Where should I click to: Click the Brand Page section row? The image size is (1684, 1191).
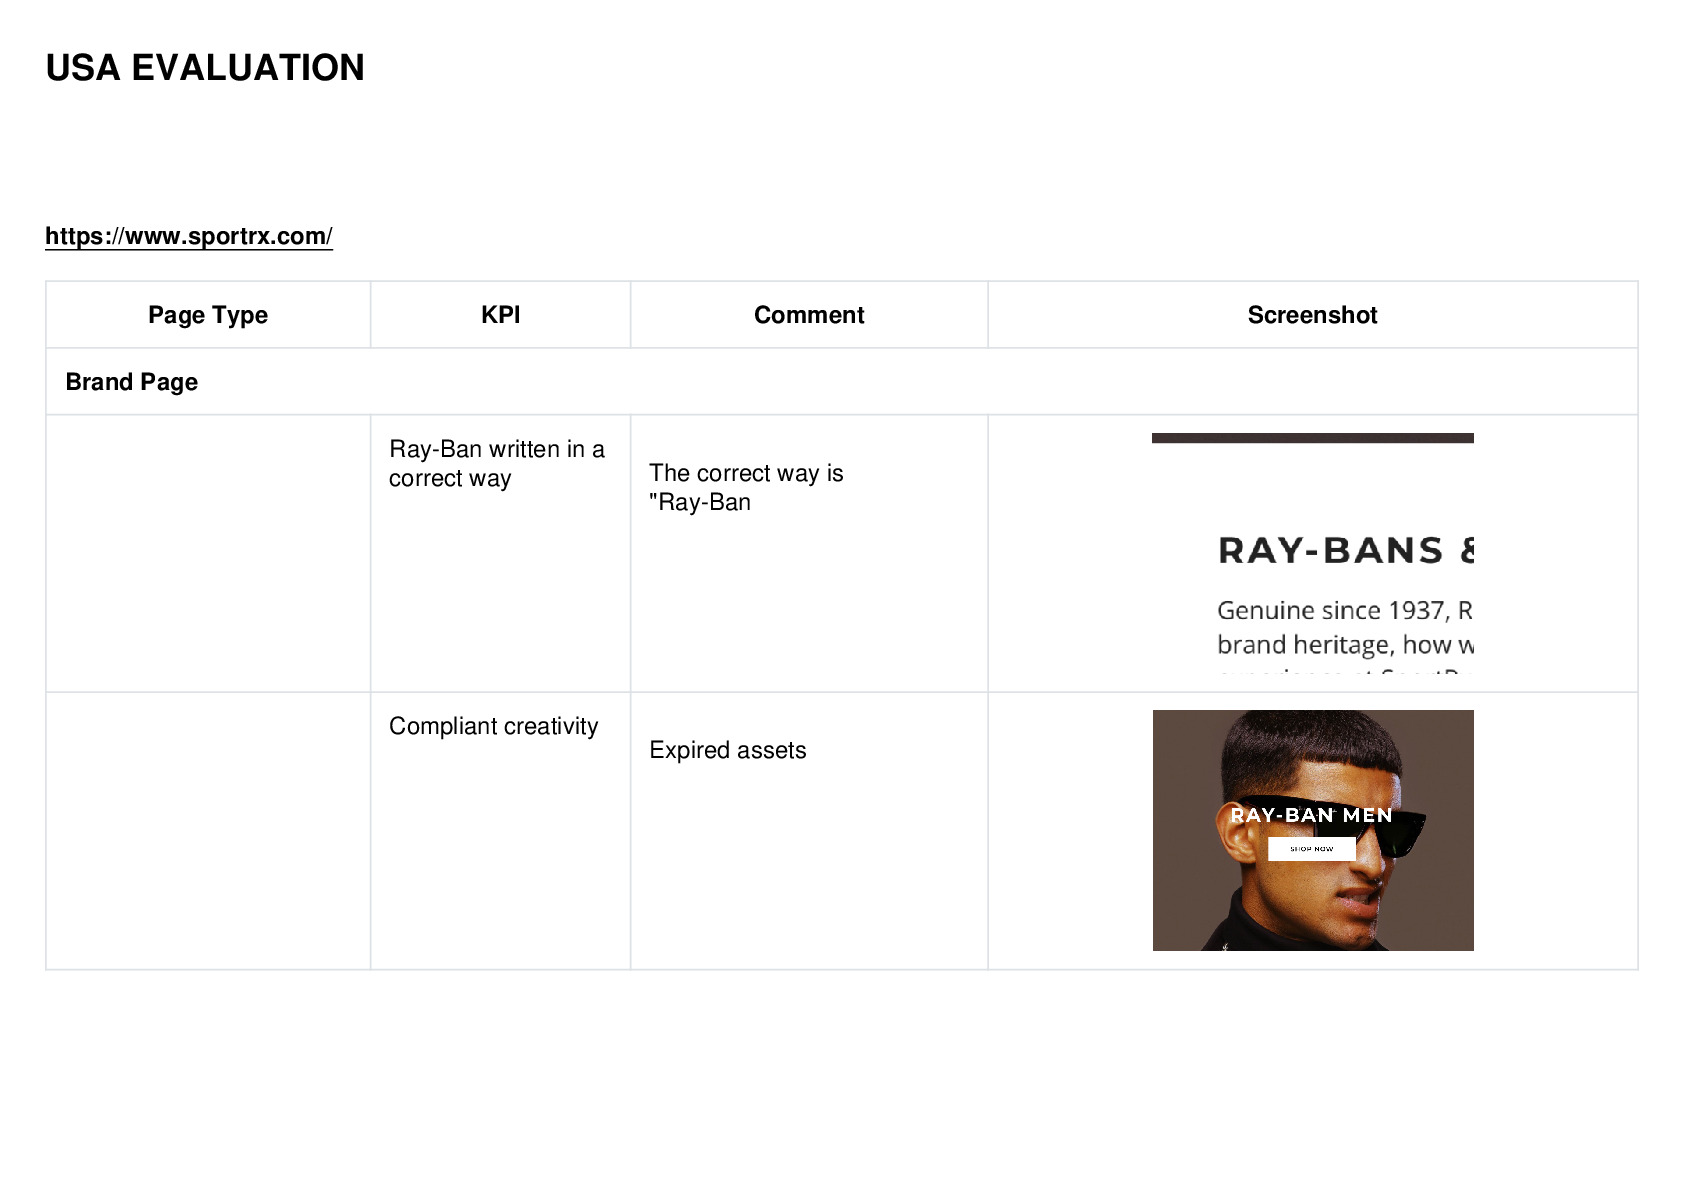click(842, 382)
